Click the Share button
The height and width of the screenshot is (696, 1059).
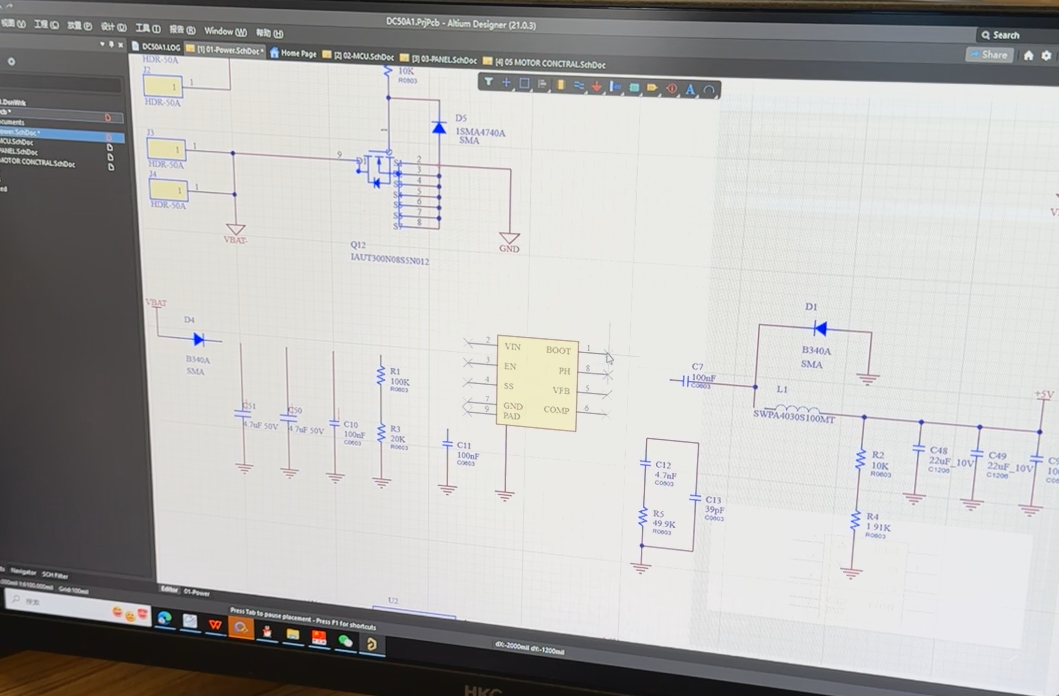(x=990, y=55)
